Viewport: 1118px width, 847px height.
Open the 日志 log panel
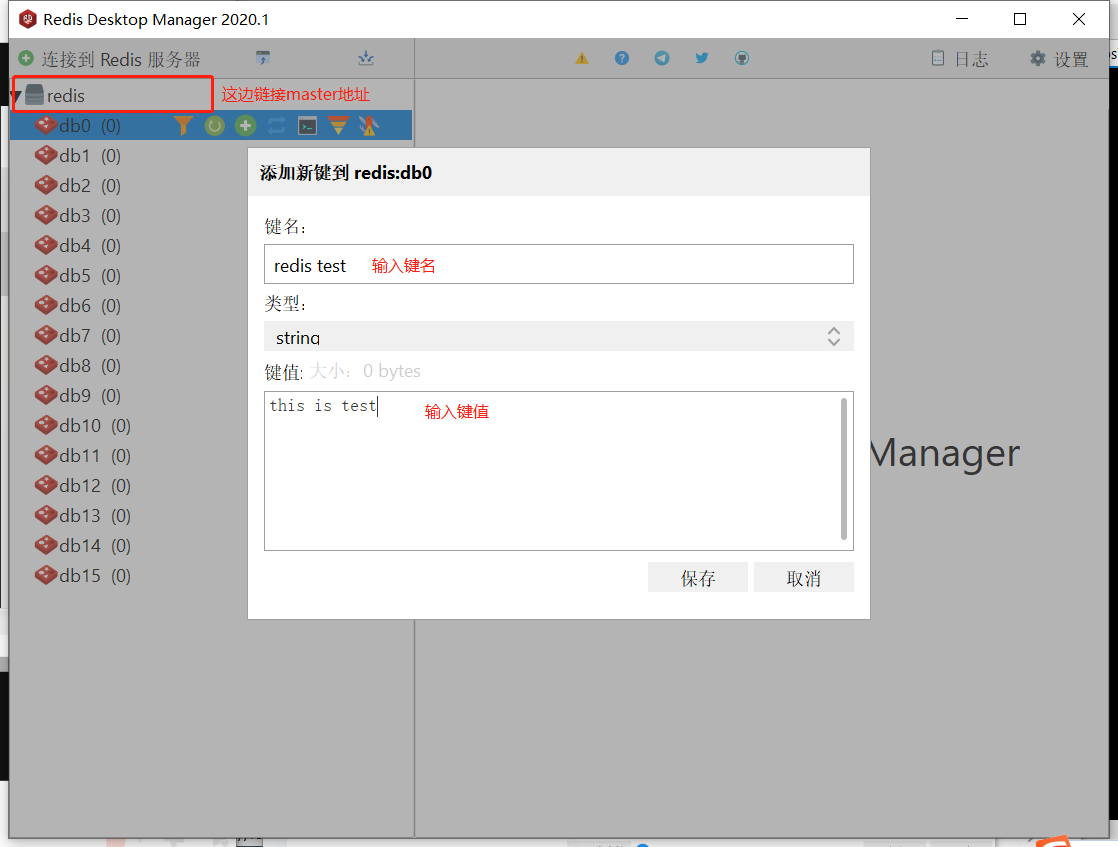point(959,58)
